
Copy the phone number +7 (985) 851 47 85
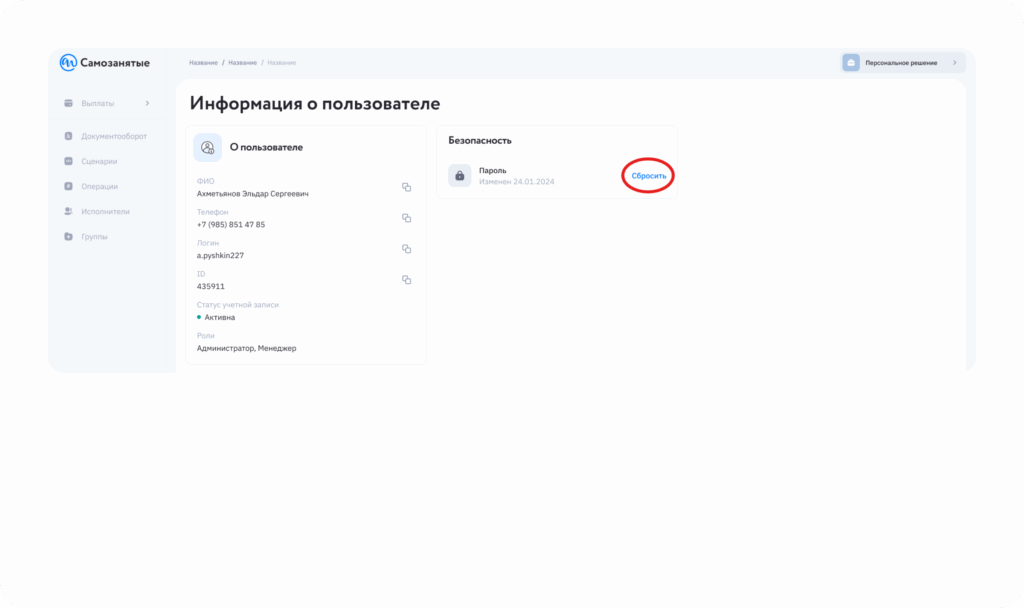tap(407, 218)
